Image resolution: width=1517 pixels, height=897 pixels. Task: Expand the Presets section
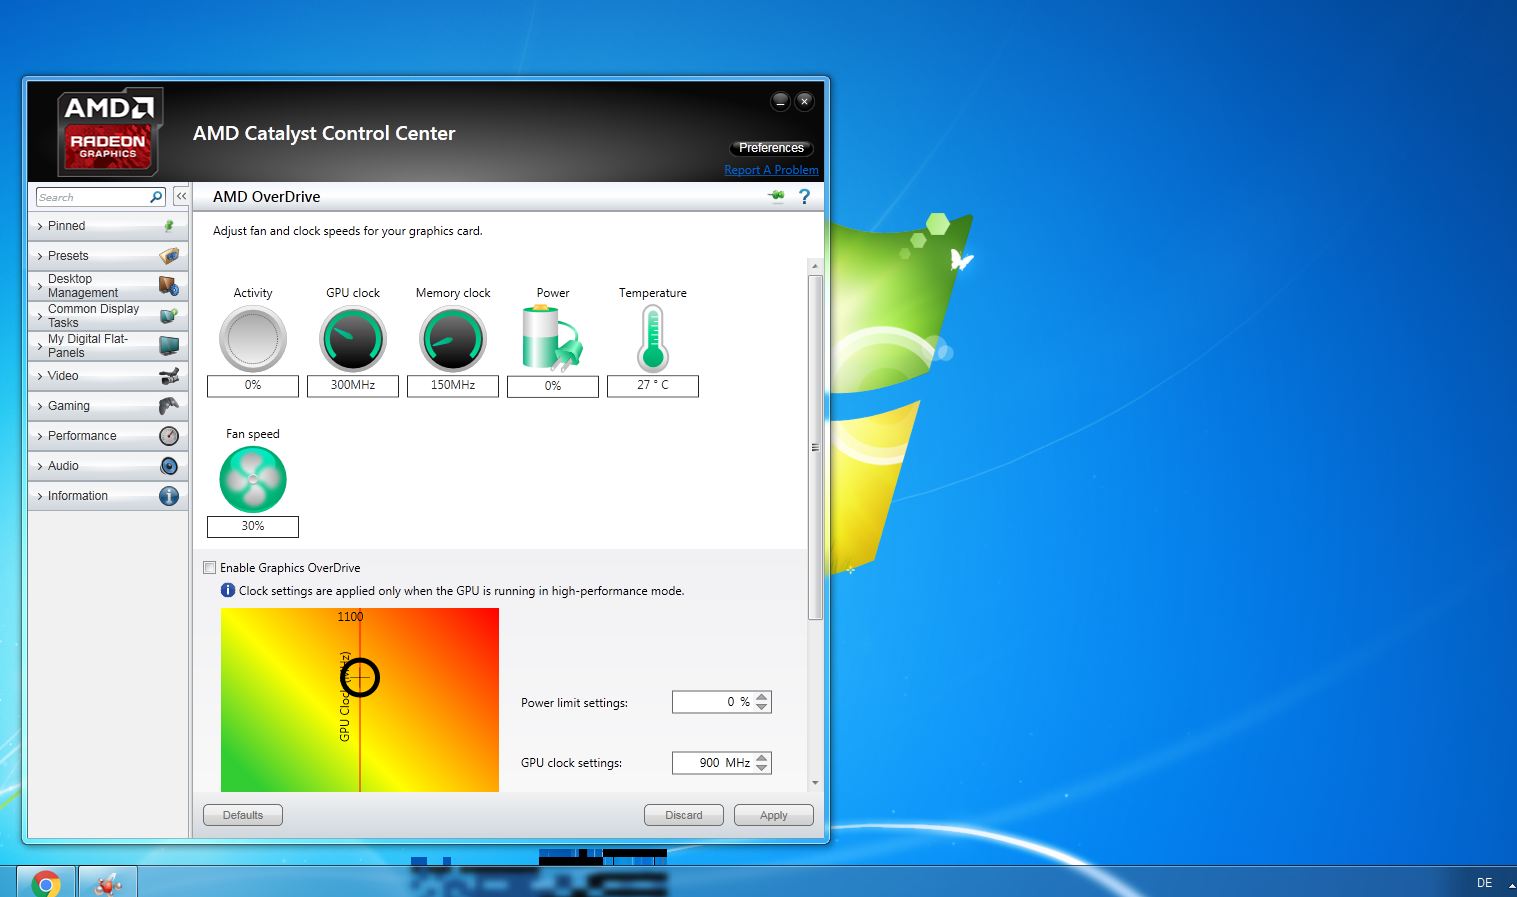108,256
